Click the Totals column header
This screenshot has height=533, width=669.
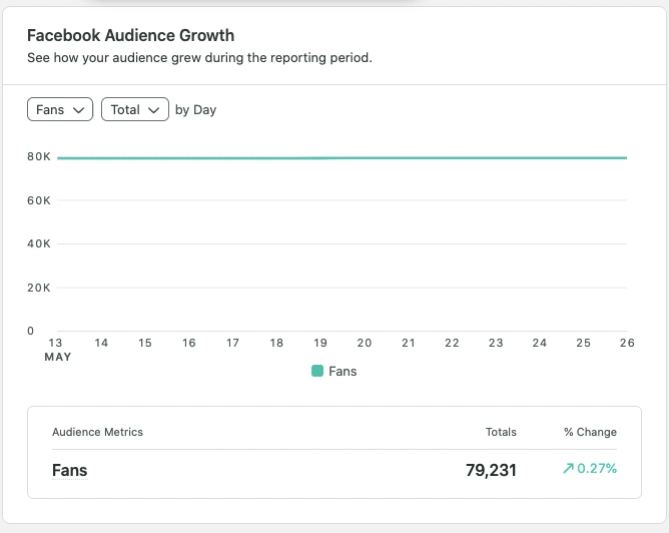501,432
